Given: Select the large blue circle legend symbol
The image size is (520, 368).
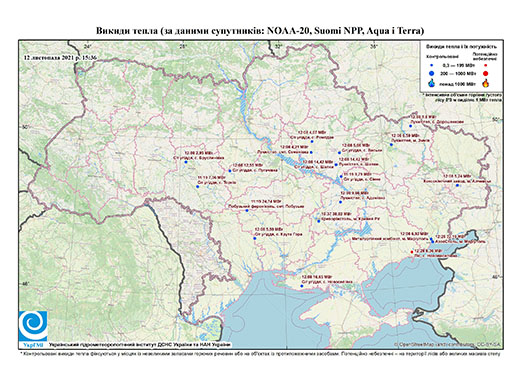Looking at the screenshot, I should [432, 73].
